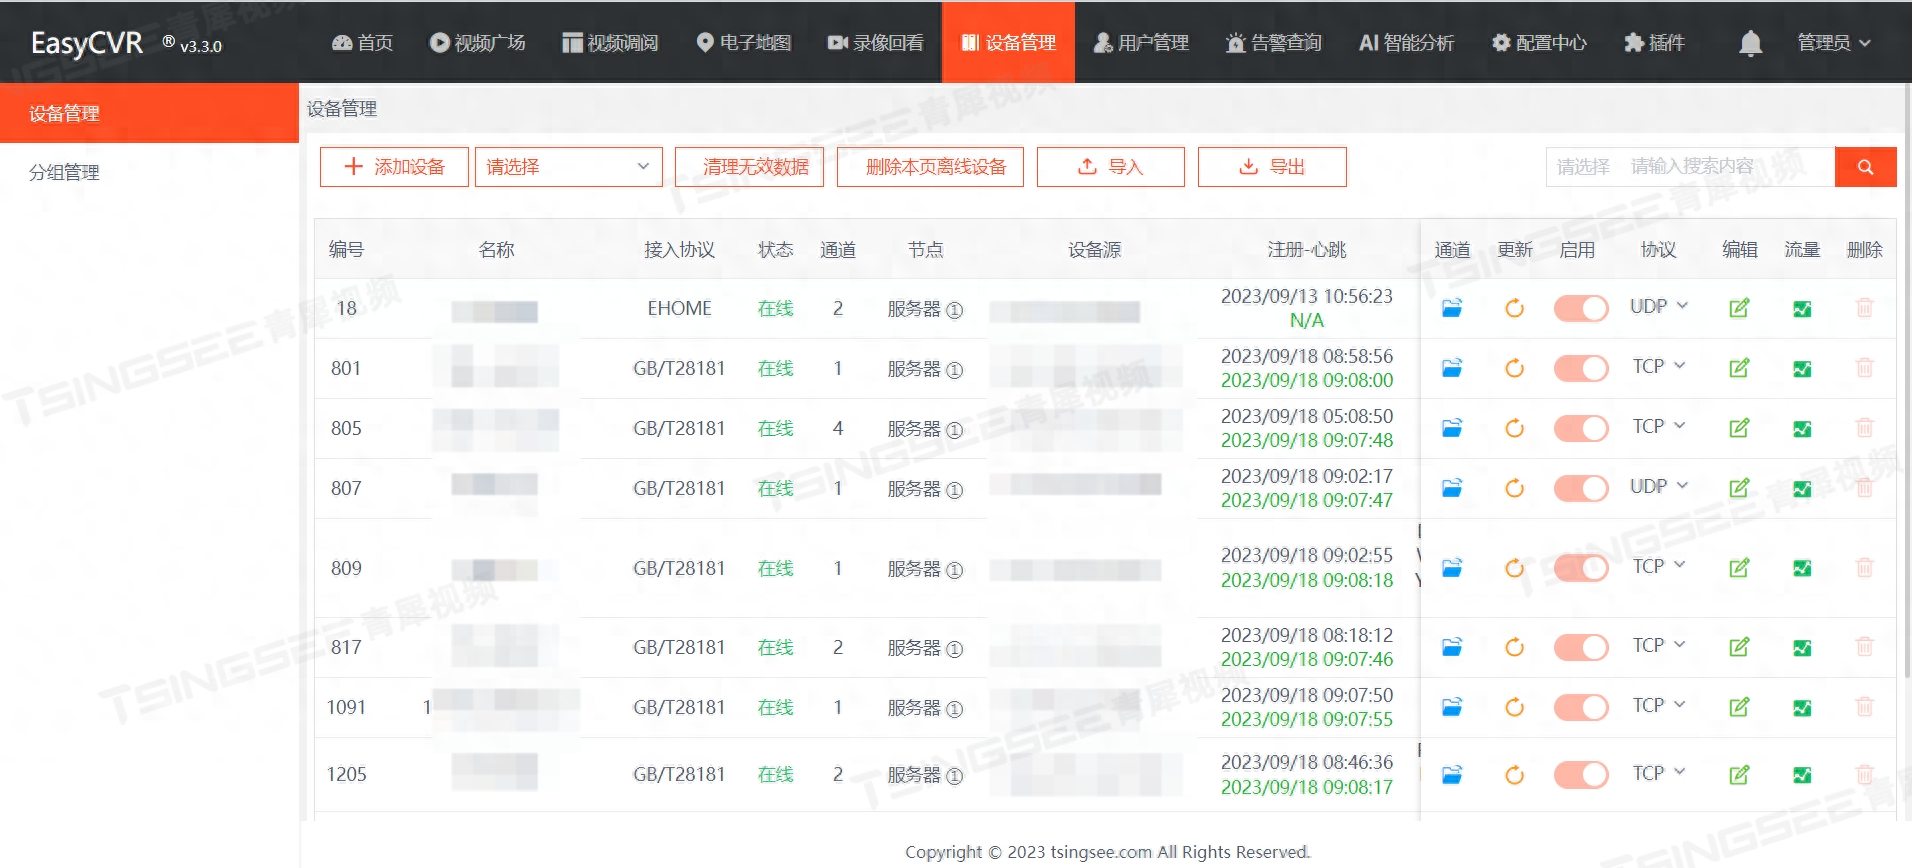The image size is (1912, 868).
Task: View traffic chart for device 805
Action: coord(1802,429)
